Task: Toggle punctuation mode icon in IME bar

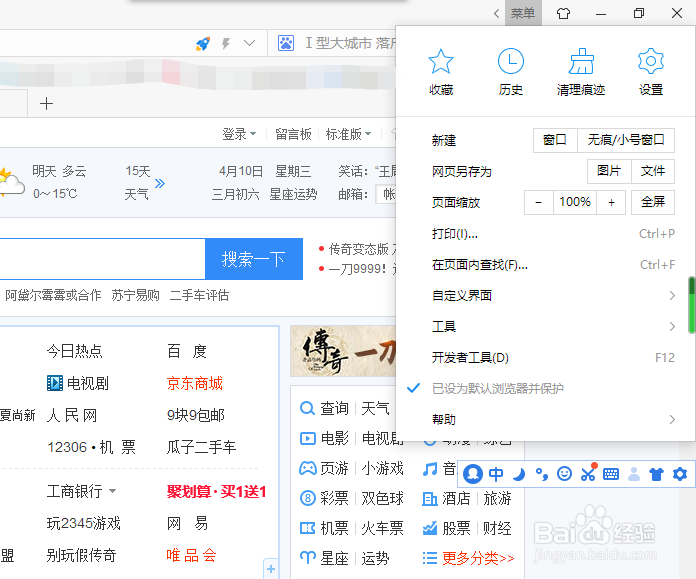Action: coord(542,474)
